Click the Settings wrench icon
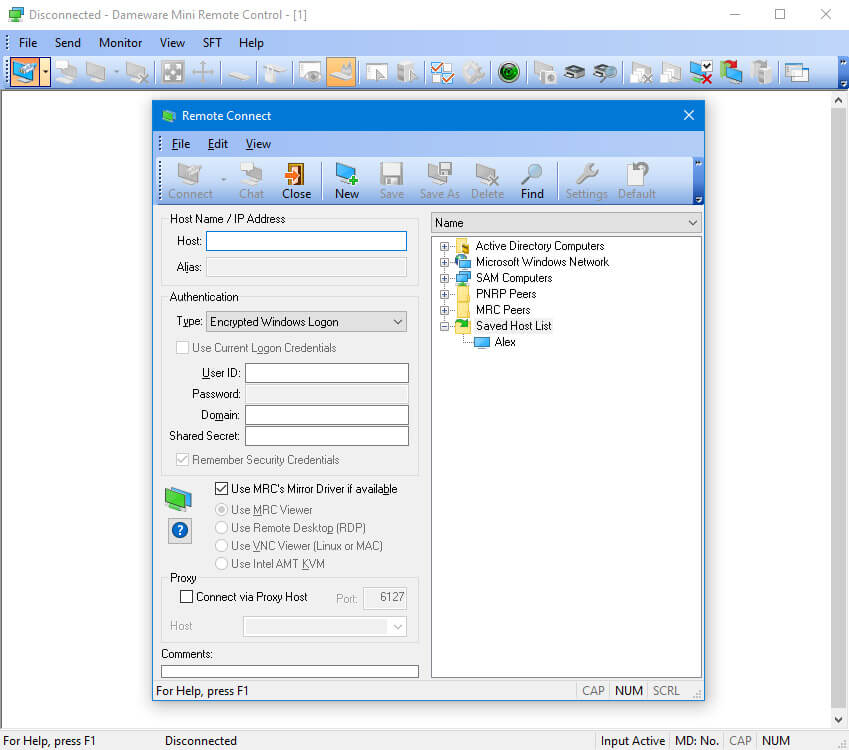The height and width of the screenshot is (750, 849). [586, 181]
